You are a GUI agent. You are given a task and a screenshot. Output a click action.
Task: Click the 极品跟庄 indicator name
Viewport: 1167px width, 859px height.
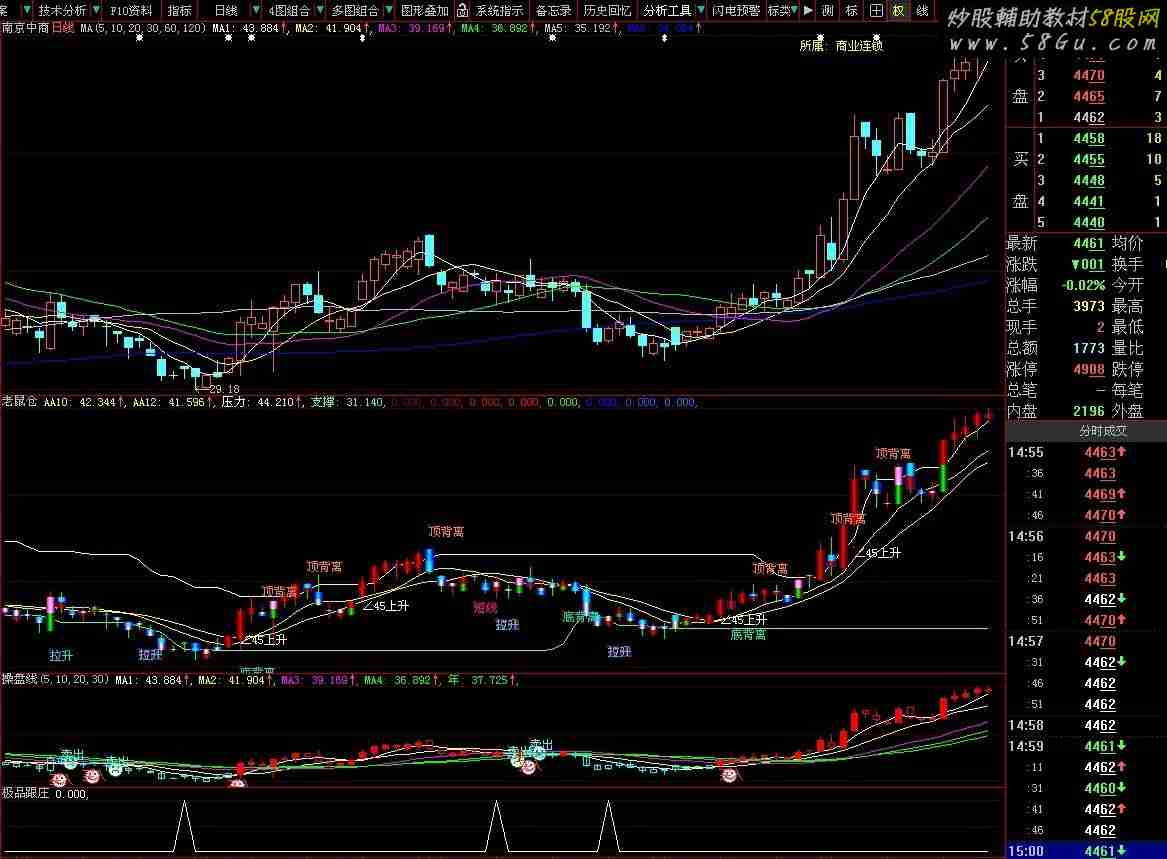pyautogui.click(x=25, y=793)
